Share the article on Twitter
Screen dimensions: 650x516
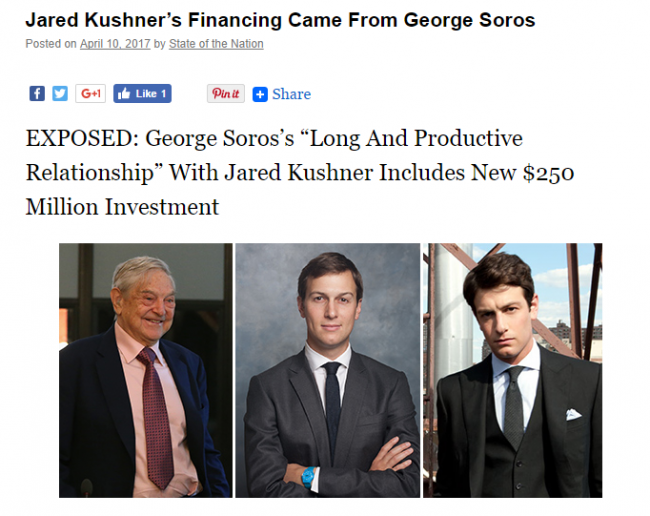click(x=60, y=93)
